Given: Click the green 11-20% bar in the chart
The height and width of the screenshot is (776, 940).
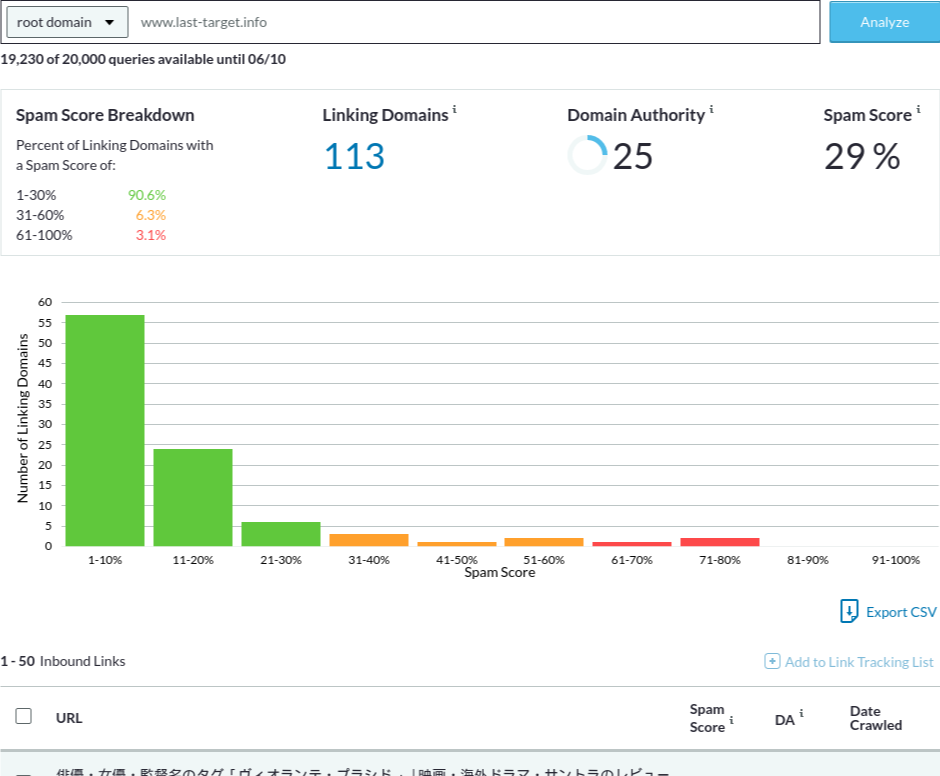Looking at the screenshot, I should click(193, 497).
